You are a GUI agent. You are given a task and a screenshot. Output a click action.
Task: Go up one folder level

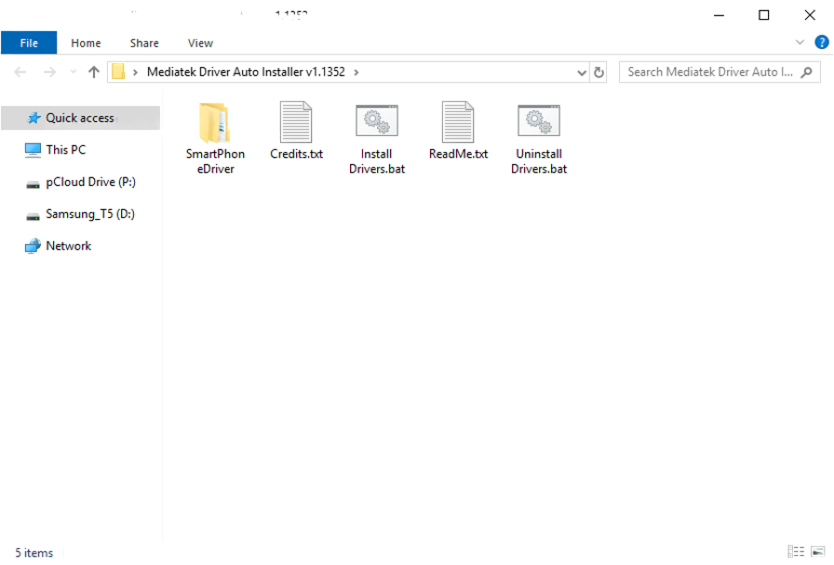pos(94,72)
